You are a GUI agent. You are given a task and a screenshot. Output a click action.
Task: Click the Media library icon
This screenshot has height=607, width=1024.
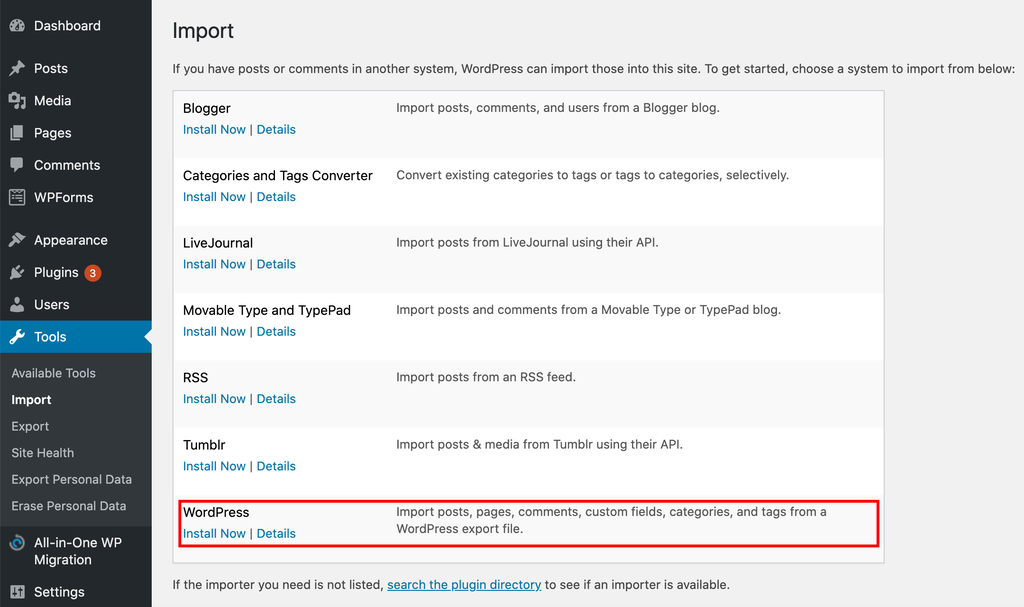point(18,100)
